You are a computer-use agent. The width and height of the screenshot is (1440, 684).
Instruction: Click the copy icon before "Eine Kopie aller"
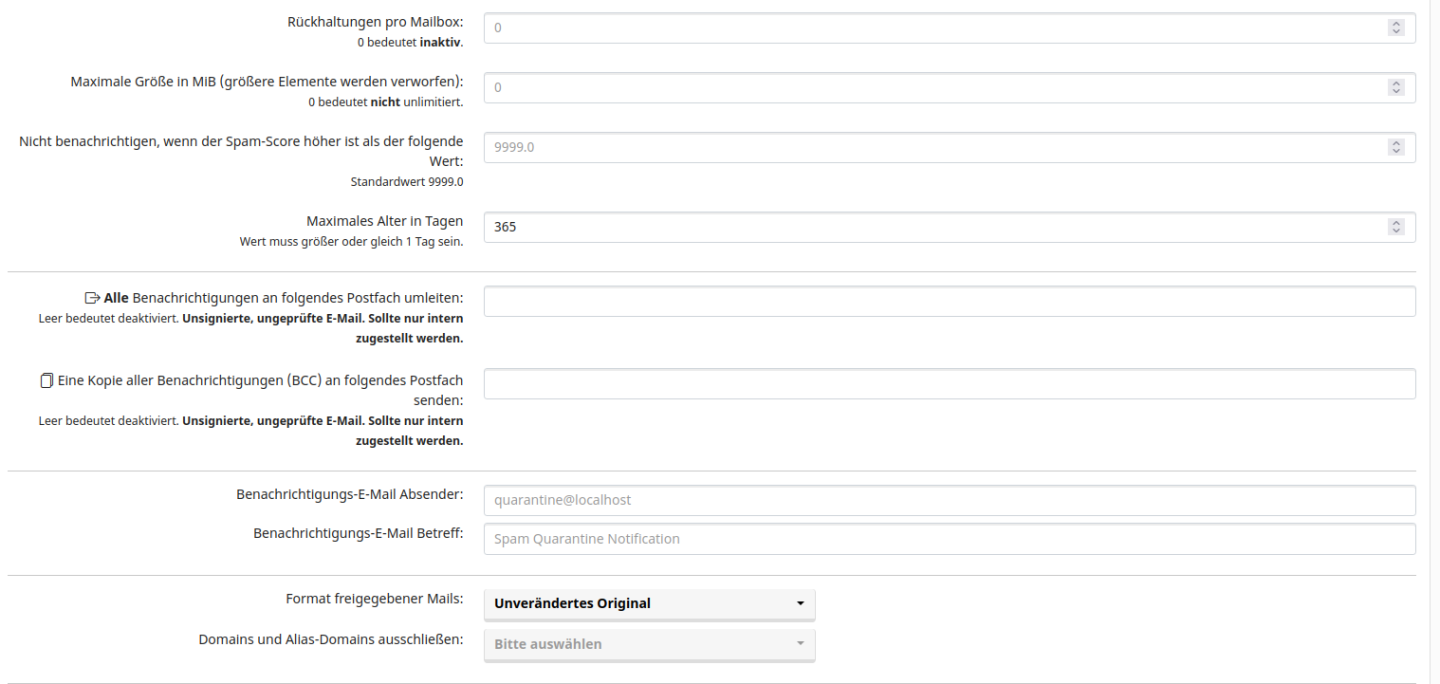tap(45, 380)
